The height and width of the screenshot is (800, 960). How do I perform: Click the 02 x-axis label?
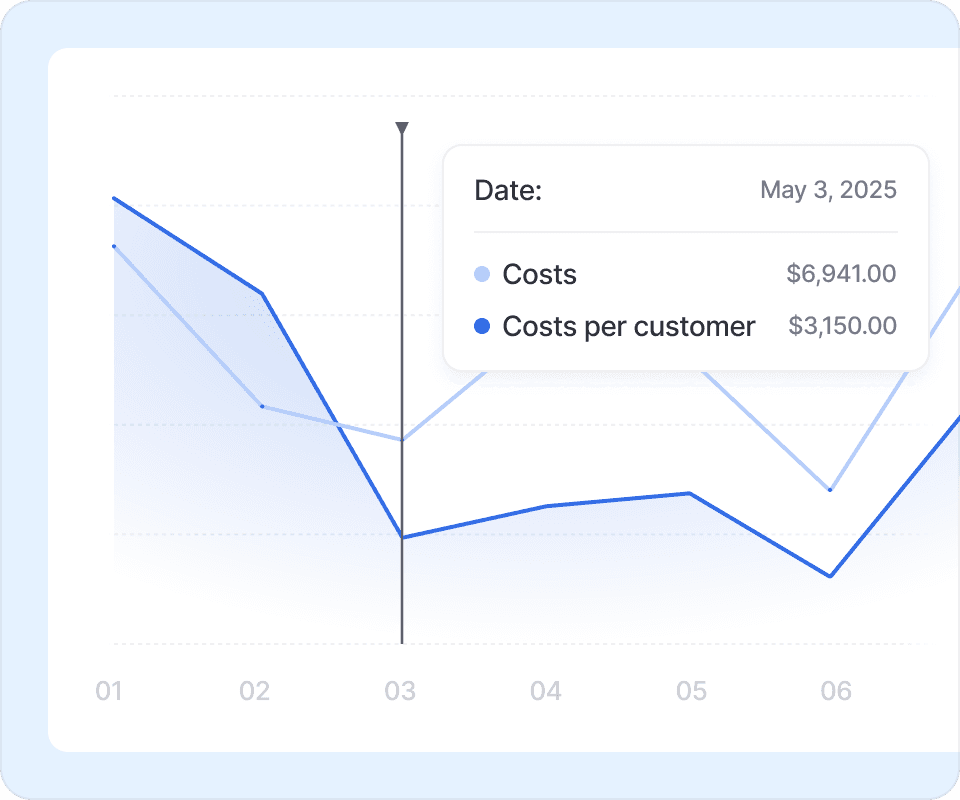[255, 691]
